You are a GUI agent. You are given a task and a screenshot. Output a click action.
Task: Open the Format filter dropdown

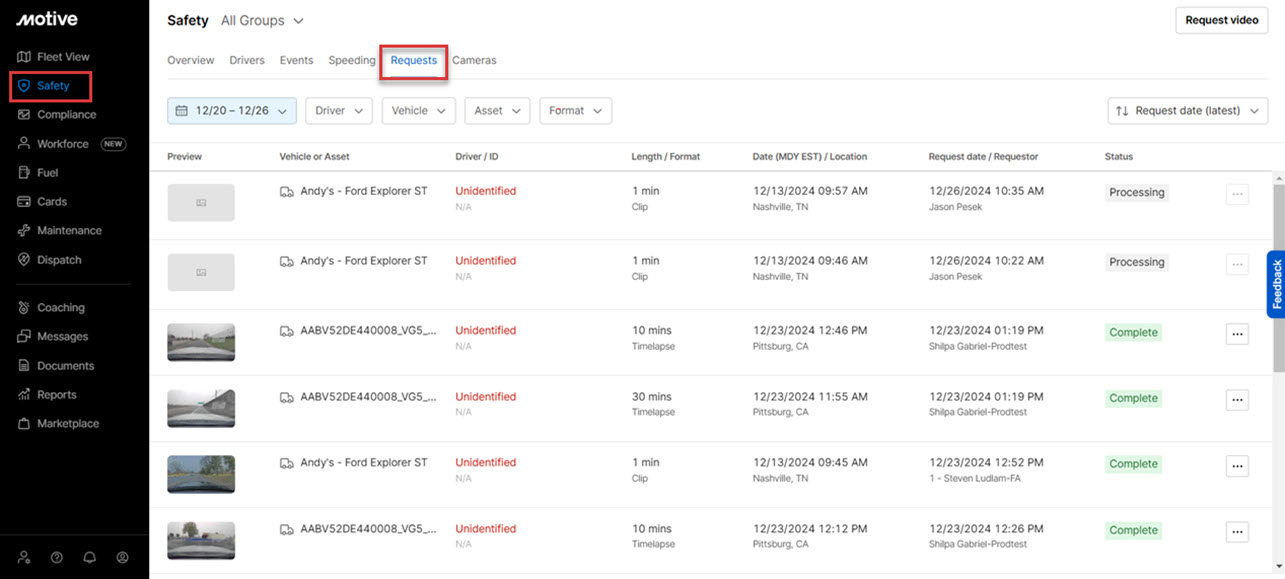(575, 111)
